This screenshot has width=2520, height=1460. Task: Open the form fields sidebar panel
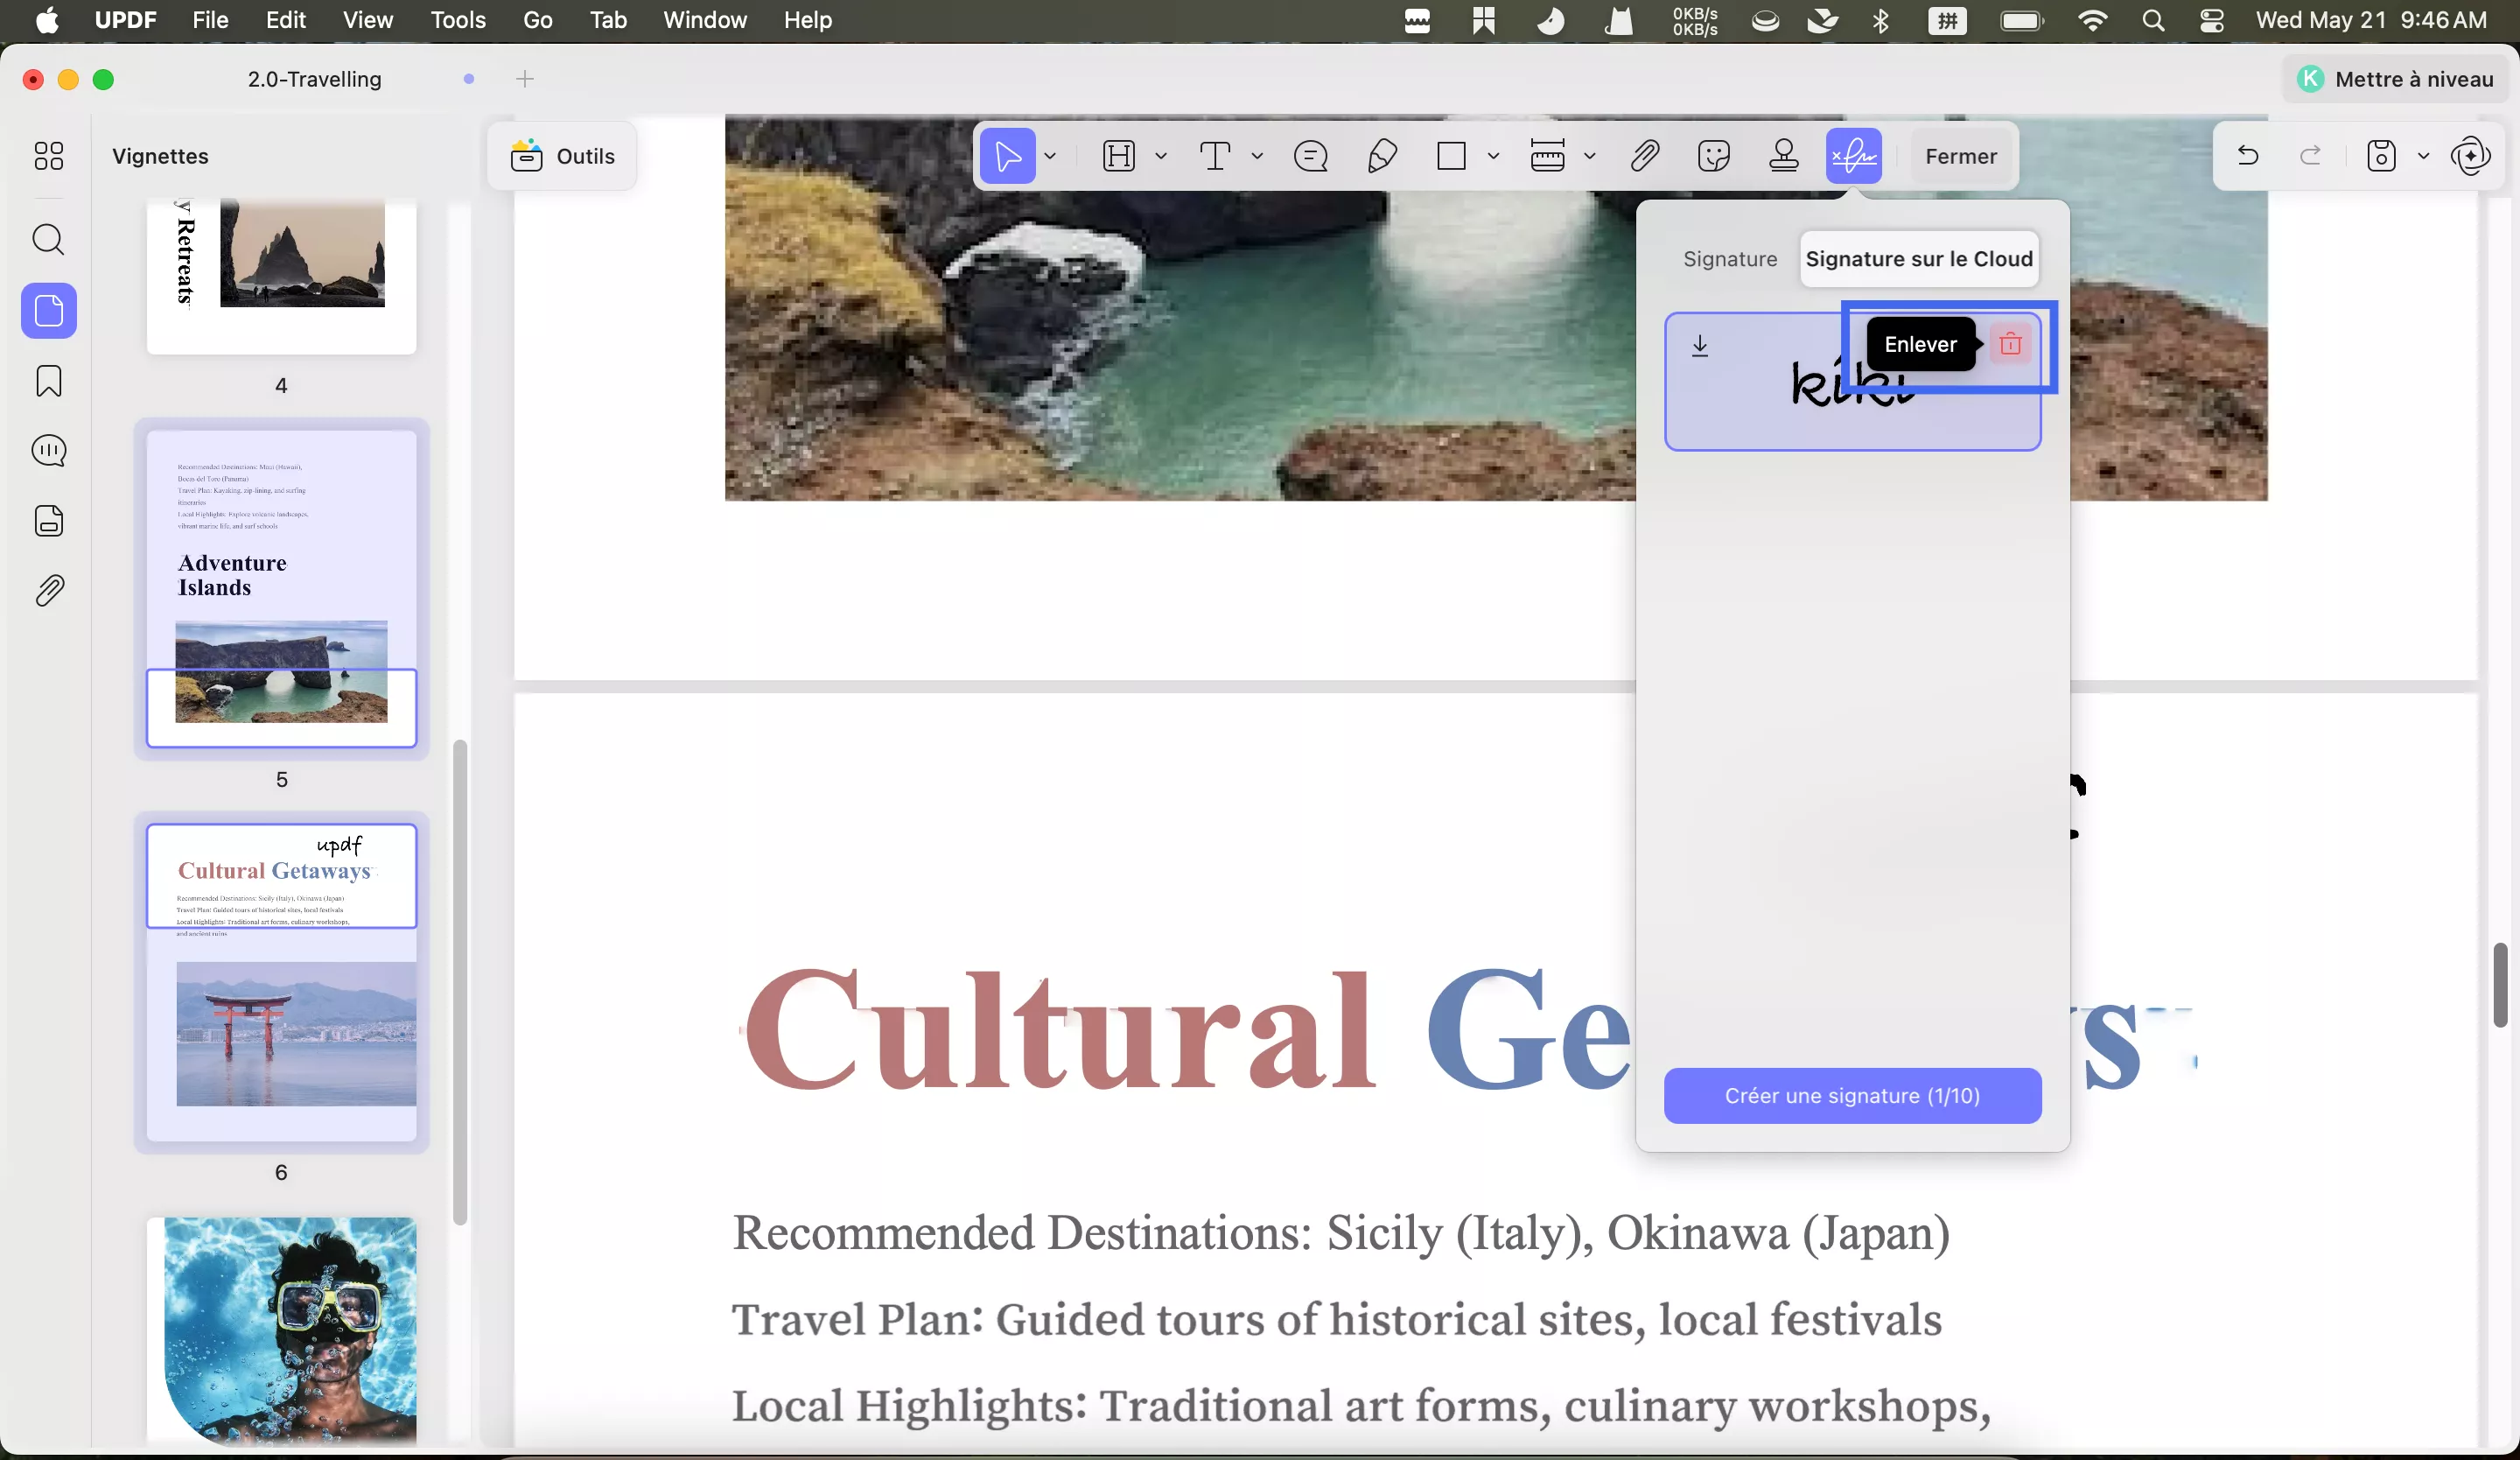click(48, 521)
